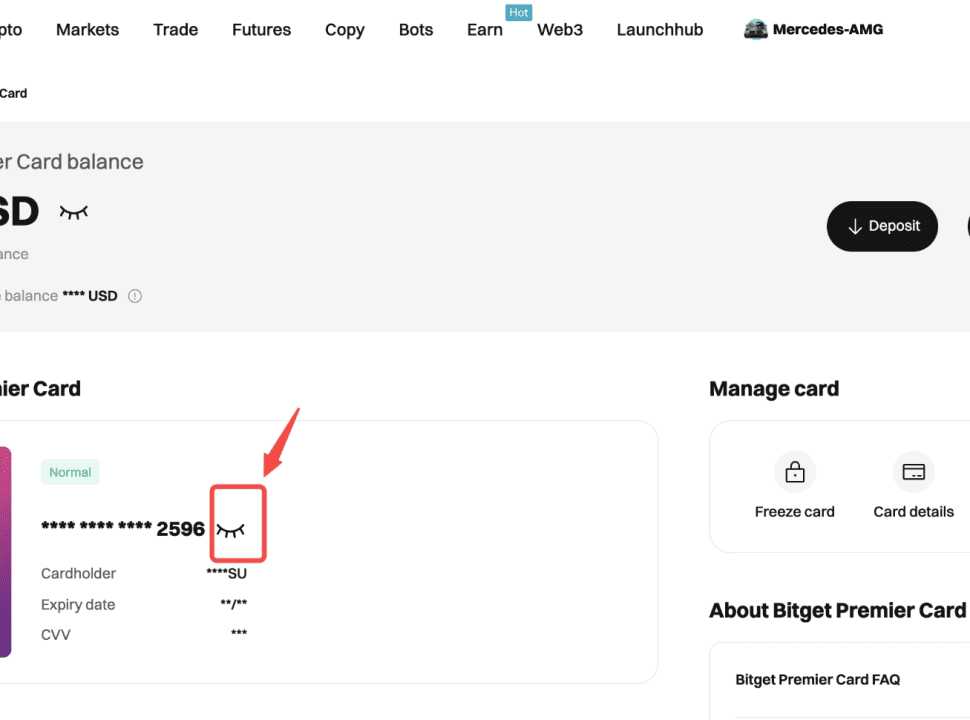
Task: Open the Trade menu
Action: [175, 30]
